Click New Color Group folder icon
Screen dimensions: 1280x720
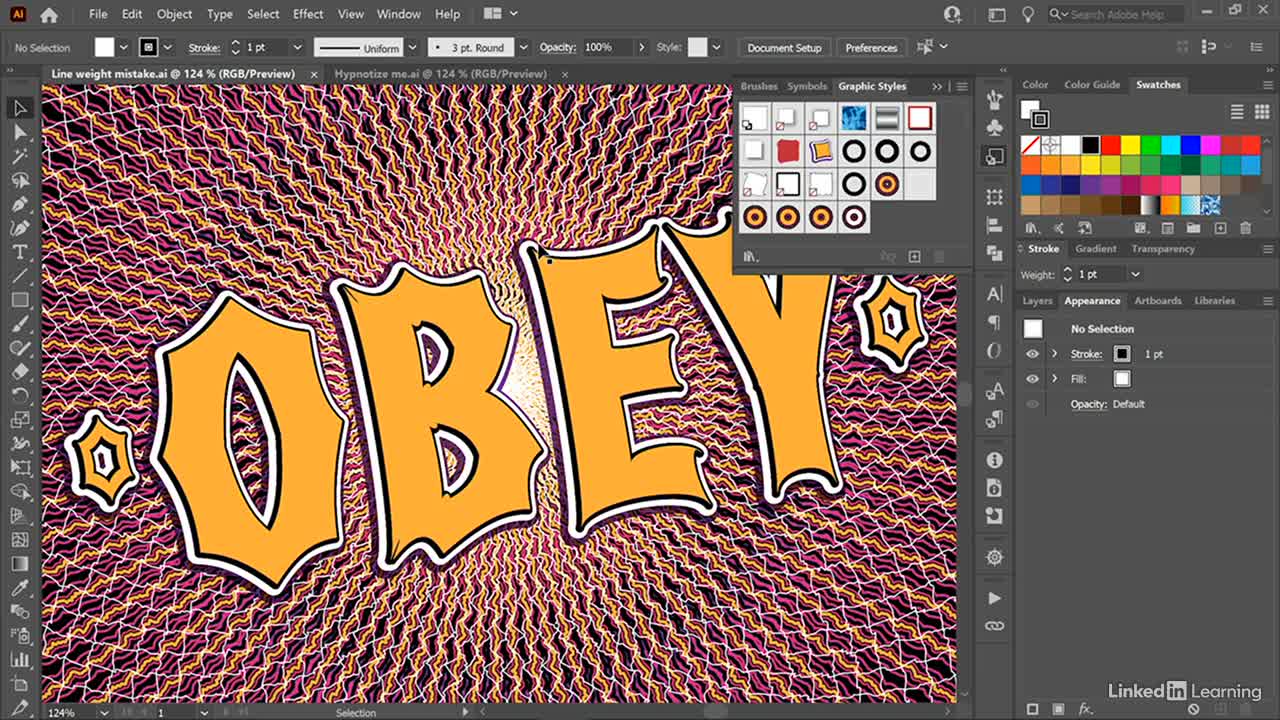point(1194,228)
